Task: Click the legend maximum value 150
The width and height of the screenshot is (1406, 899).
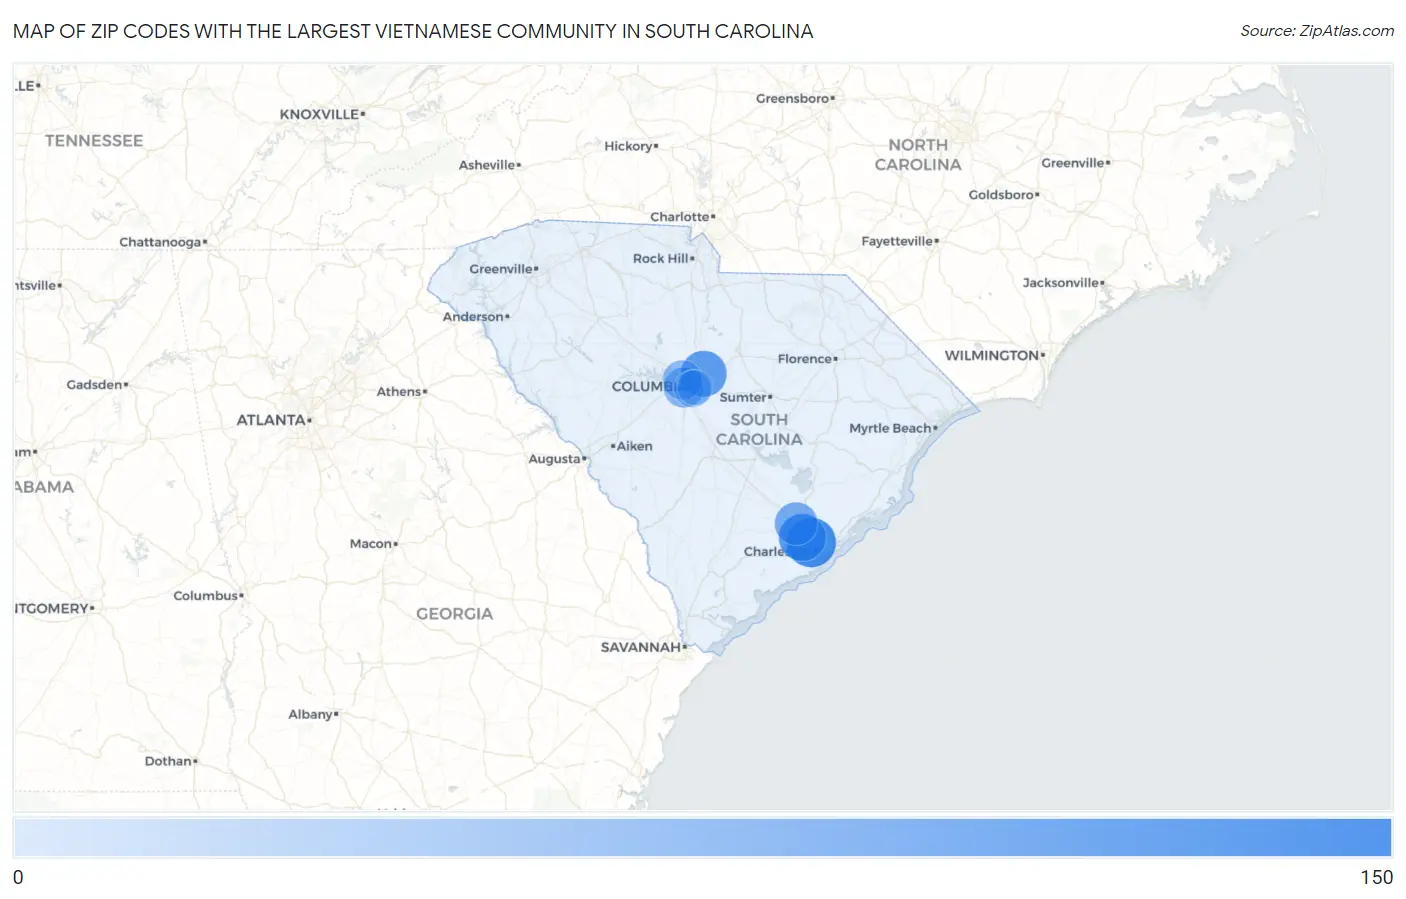Action: (1376, 877)
